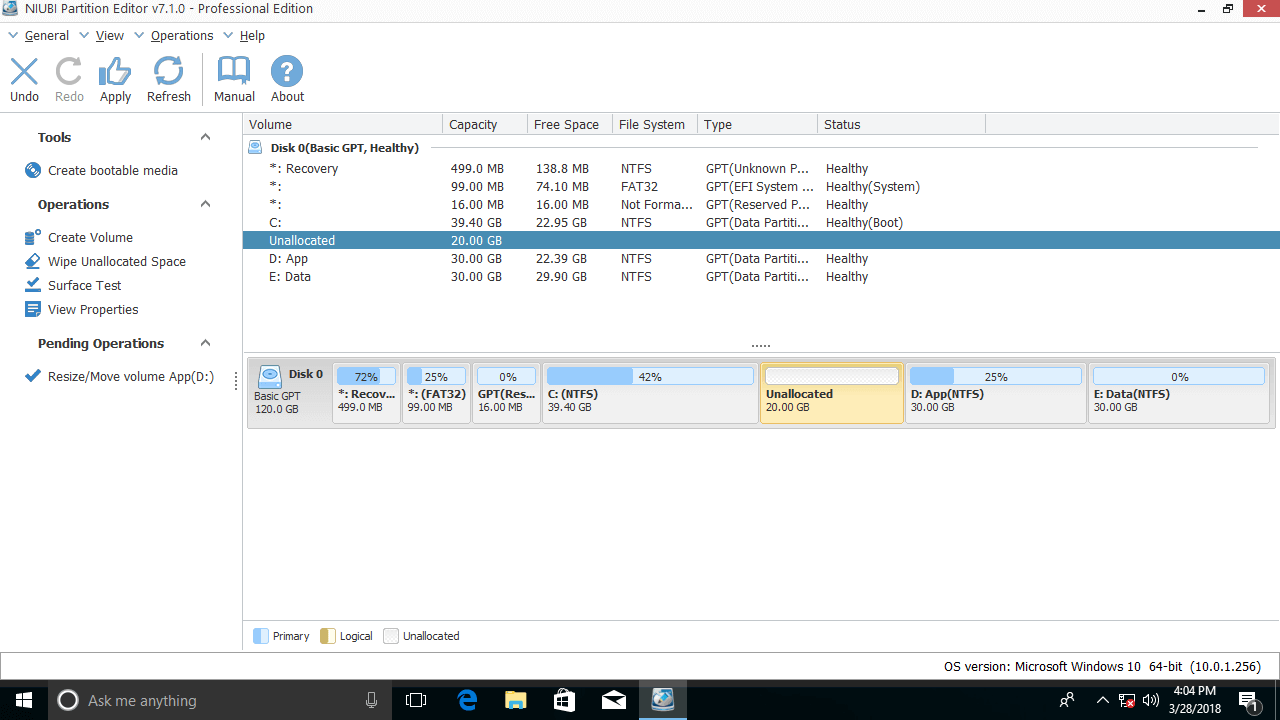This screenshot has width=1280, height=720.
Task: Click Surface Test text link
Action: click(85, 285)
